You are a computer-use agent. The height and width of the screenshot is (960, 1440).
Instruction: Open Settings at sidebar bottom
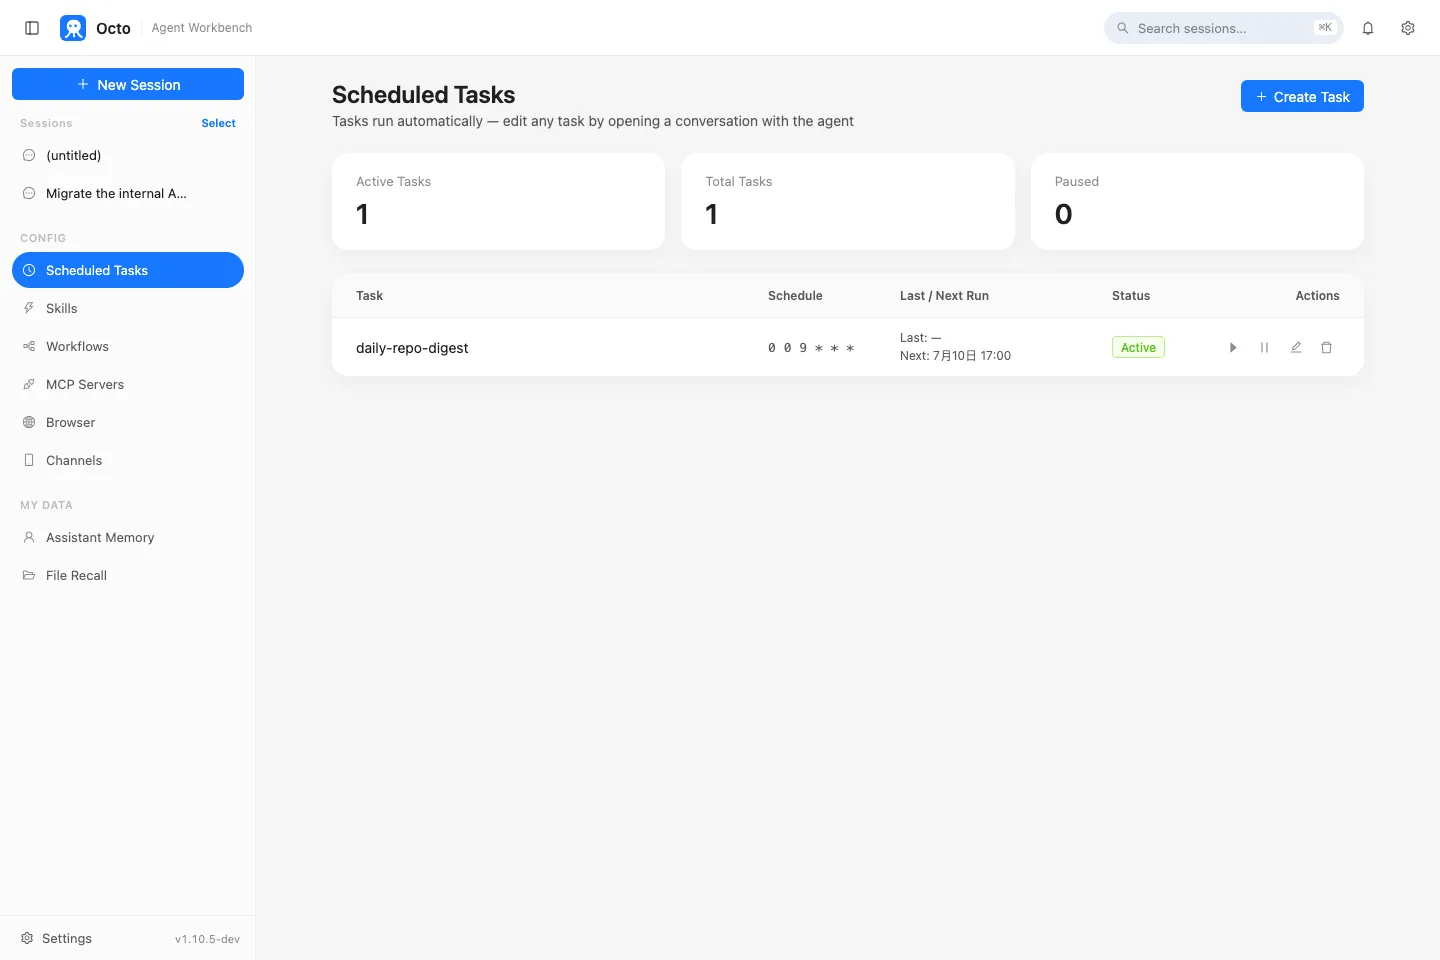click(56, 938)
